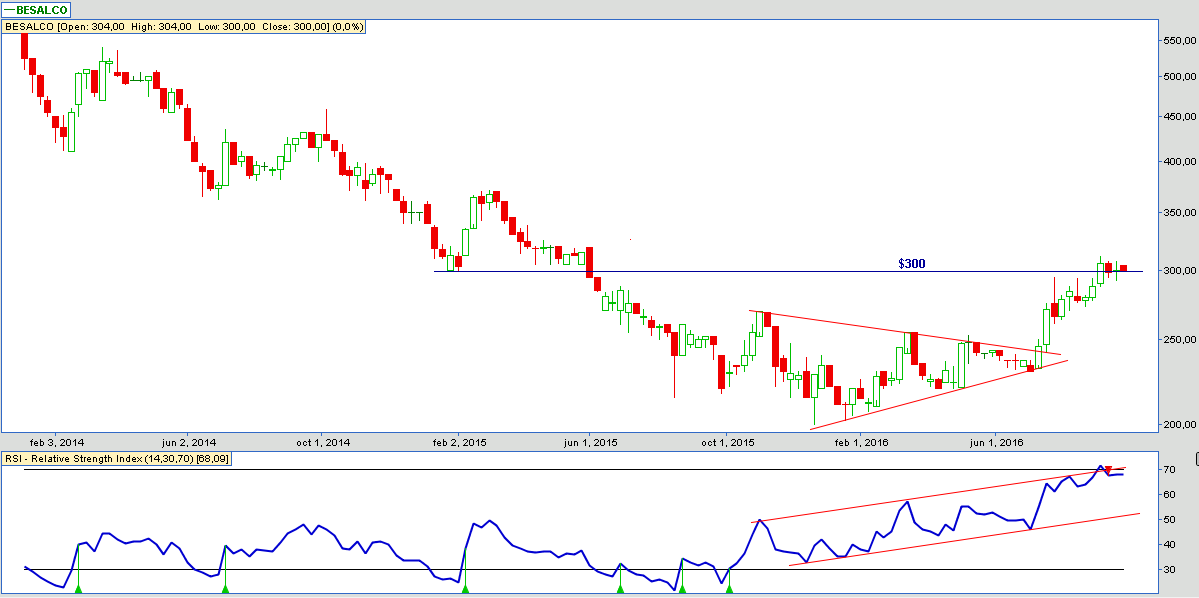Click the jun 1, 2016 date label
The image size is (1199, 598).
point(995,442)
